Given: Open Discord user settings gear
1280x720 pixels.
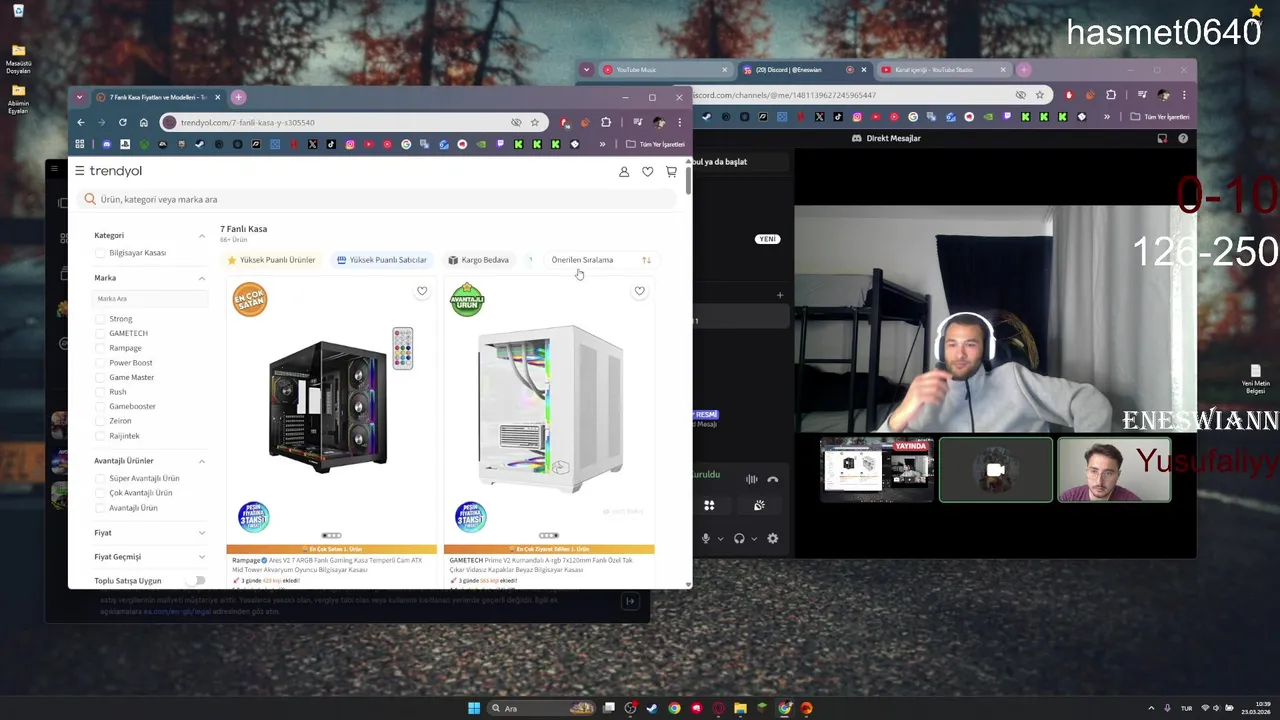Looking at the screenshot, I should [x=772, y=538].
